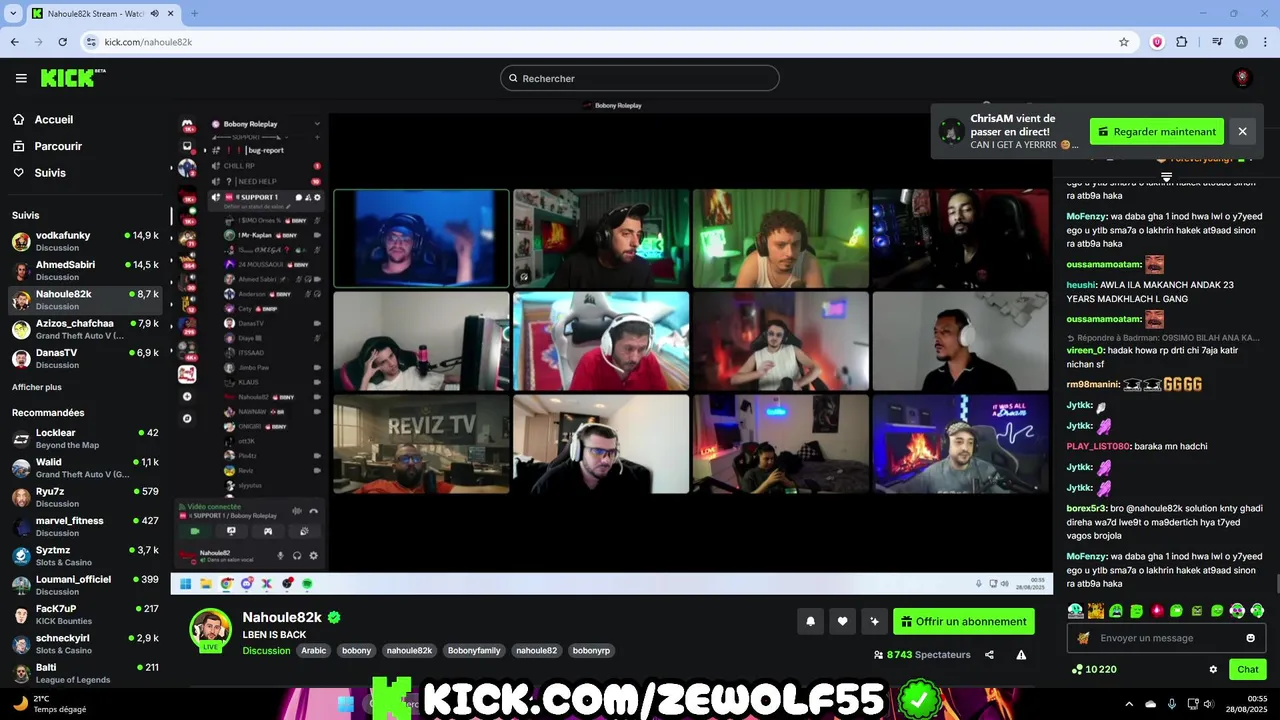Expand followed list with Afficher plus
Image resolution: width=1280 pixels, height=720 pixels.
point(37,387)
